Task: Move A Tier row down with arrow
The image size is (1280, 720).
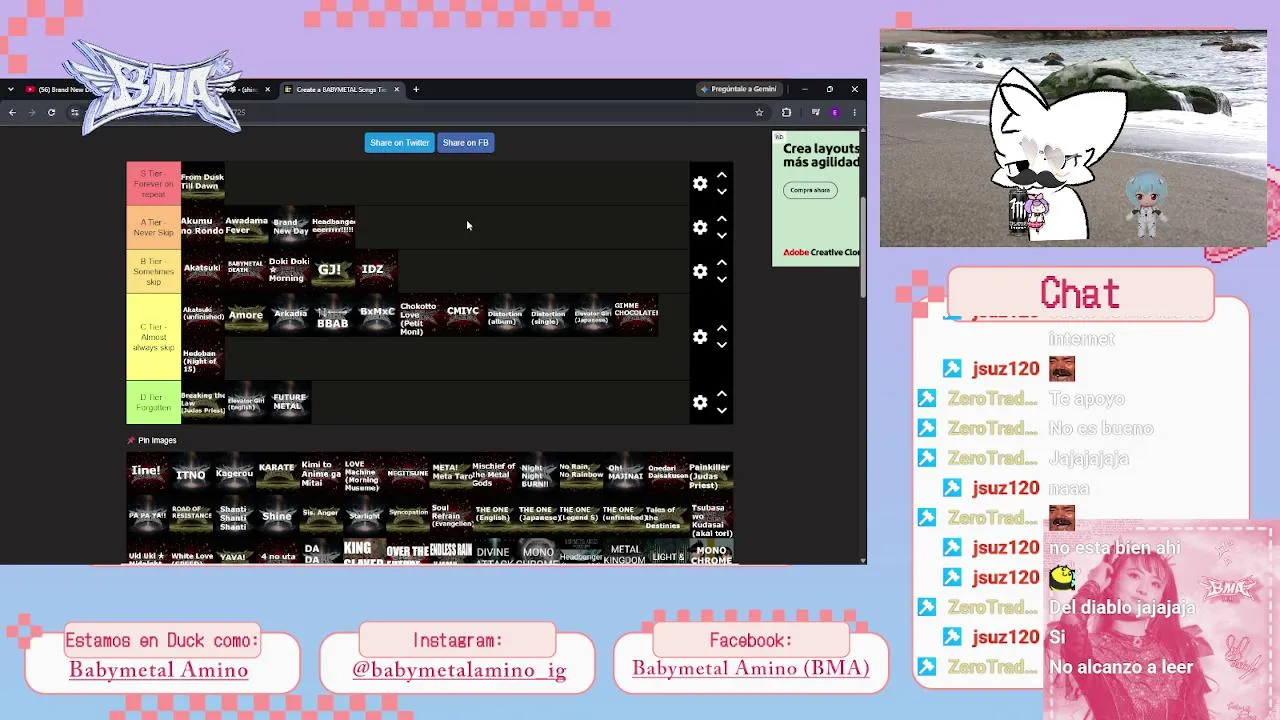Action: point(722,235)
